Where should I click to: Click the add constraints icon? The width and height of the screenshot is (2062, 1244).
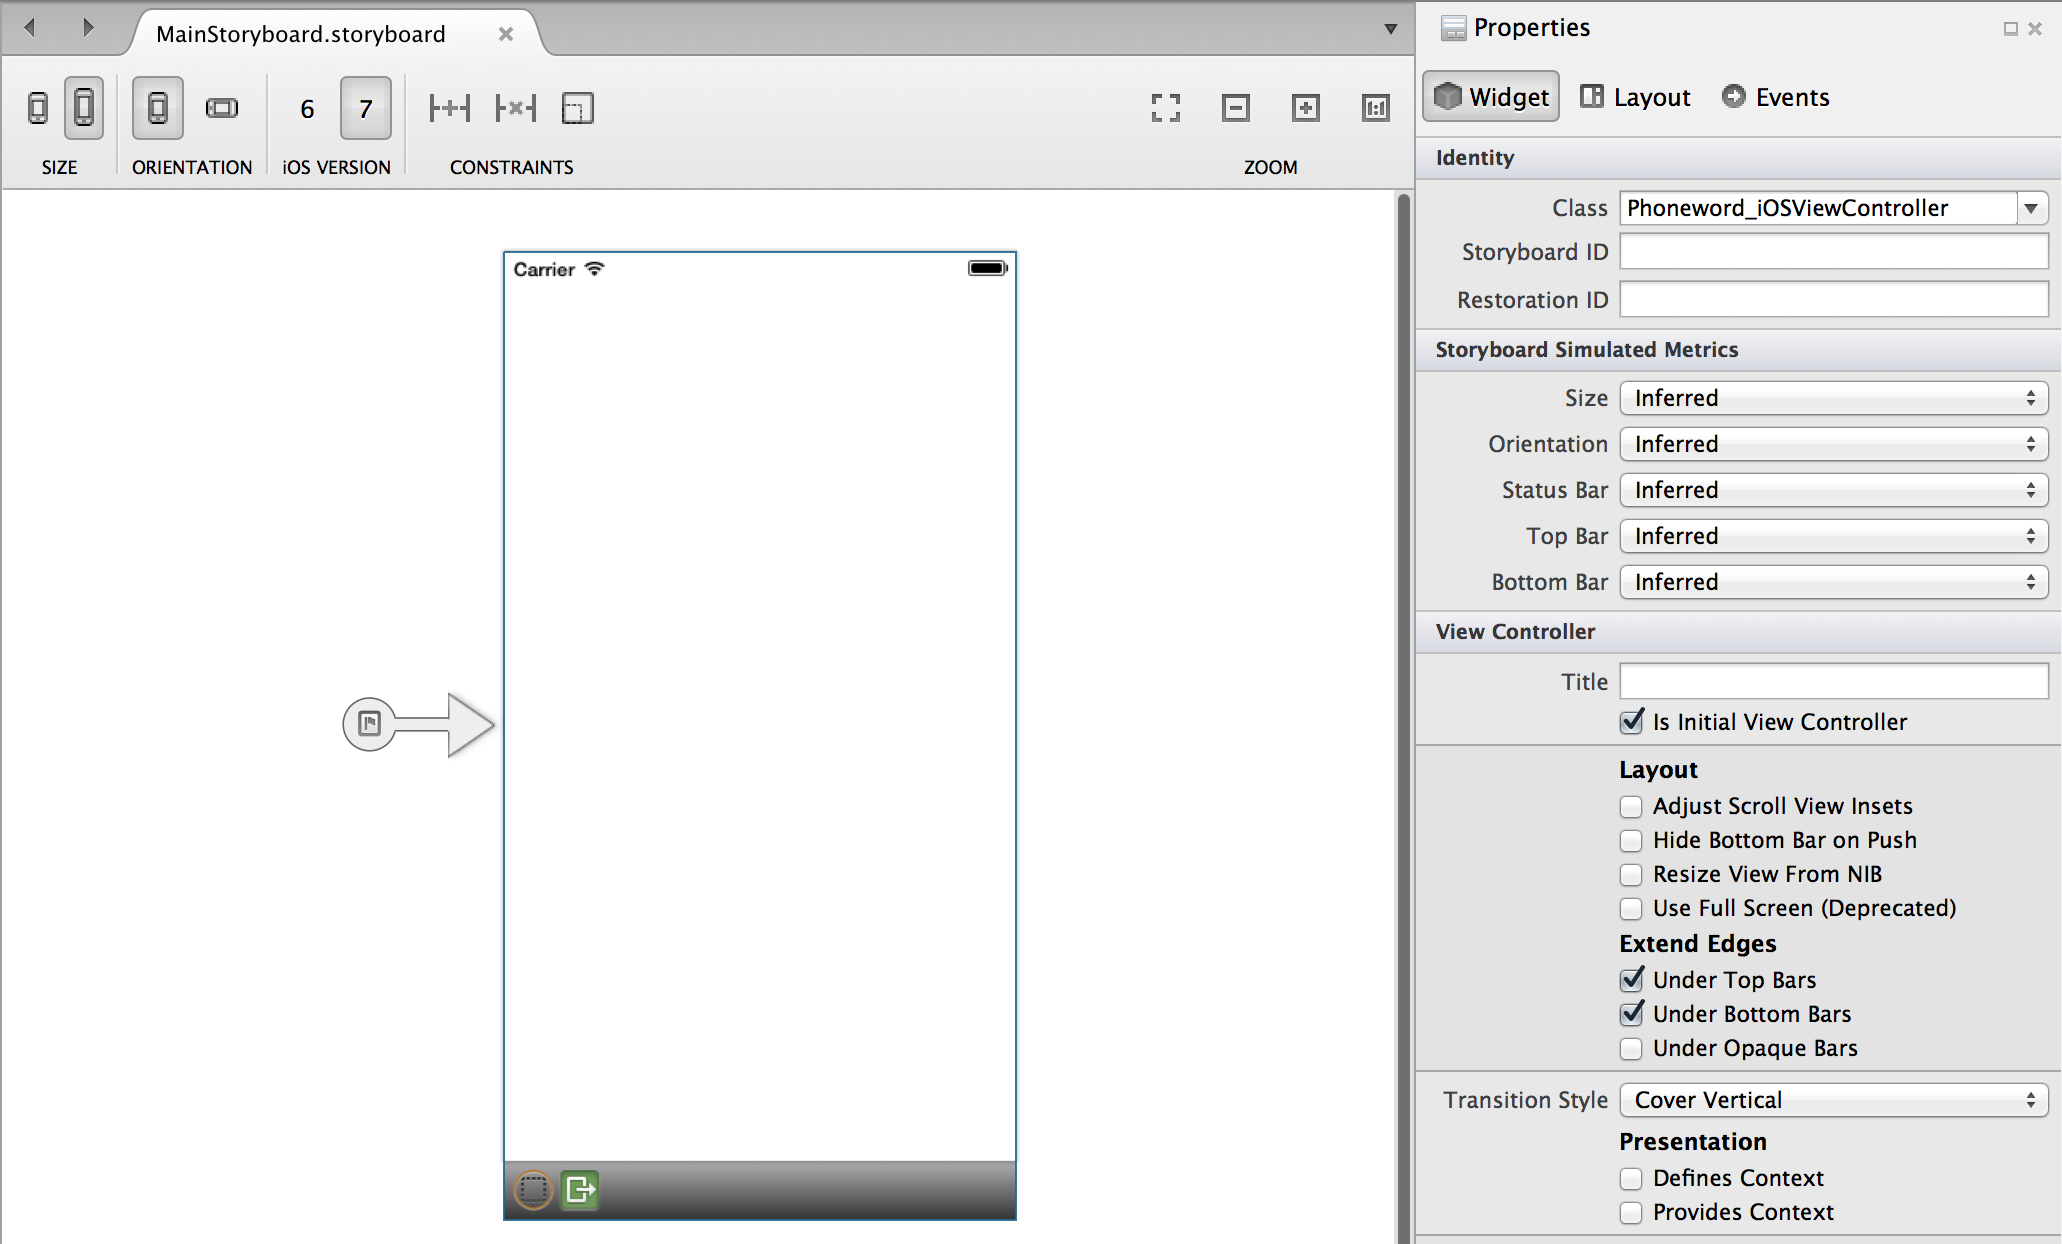[449, 108]
